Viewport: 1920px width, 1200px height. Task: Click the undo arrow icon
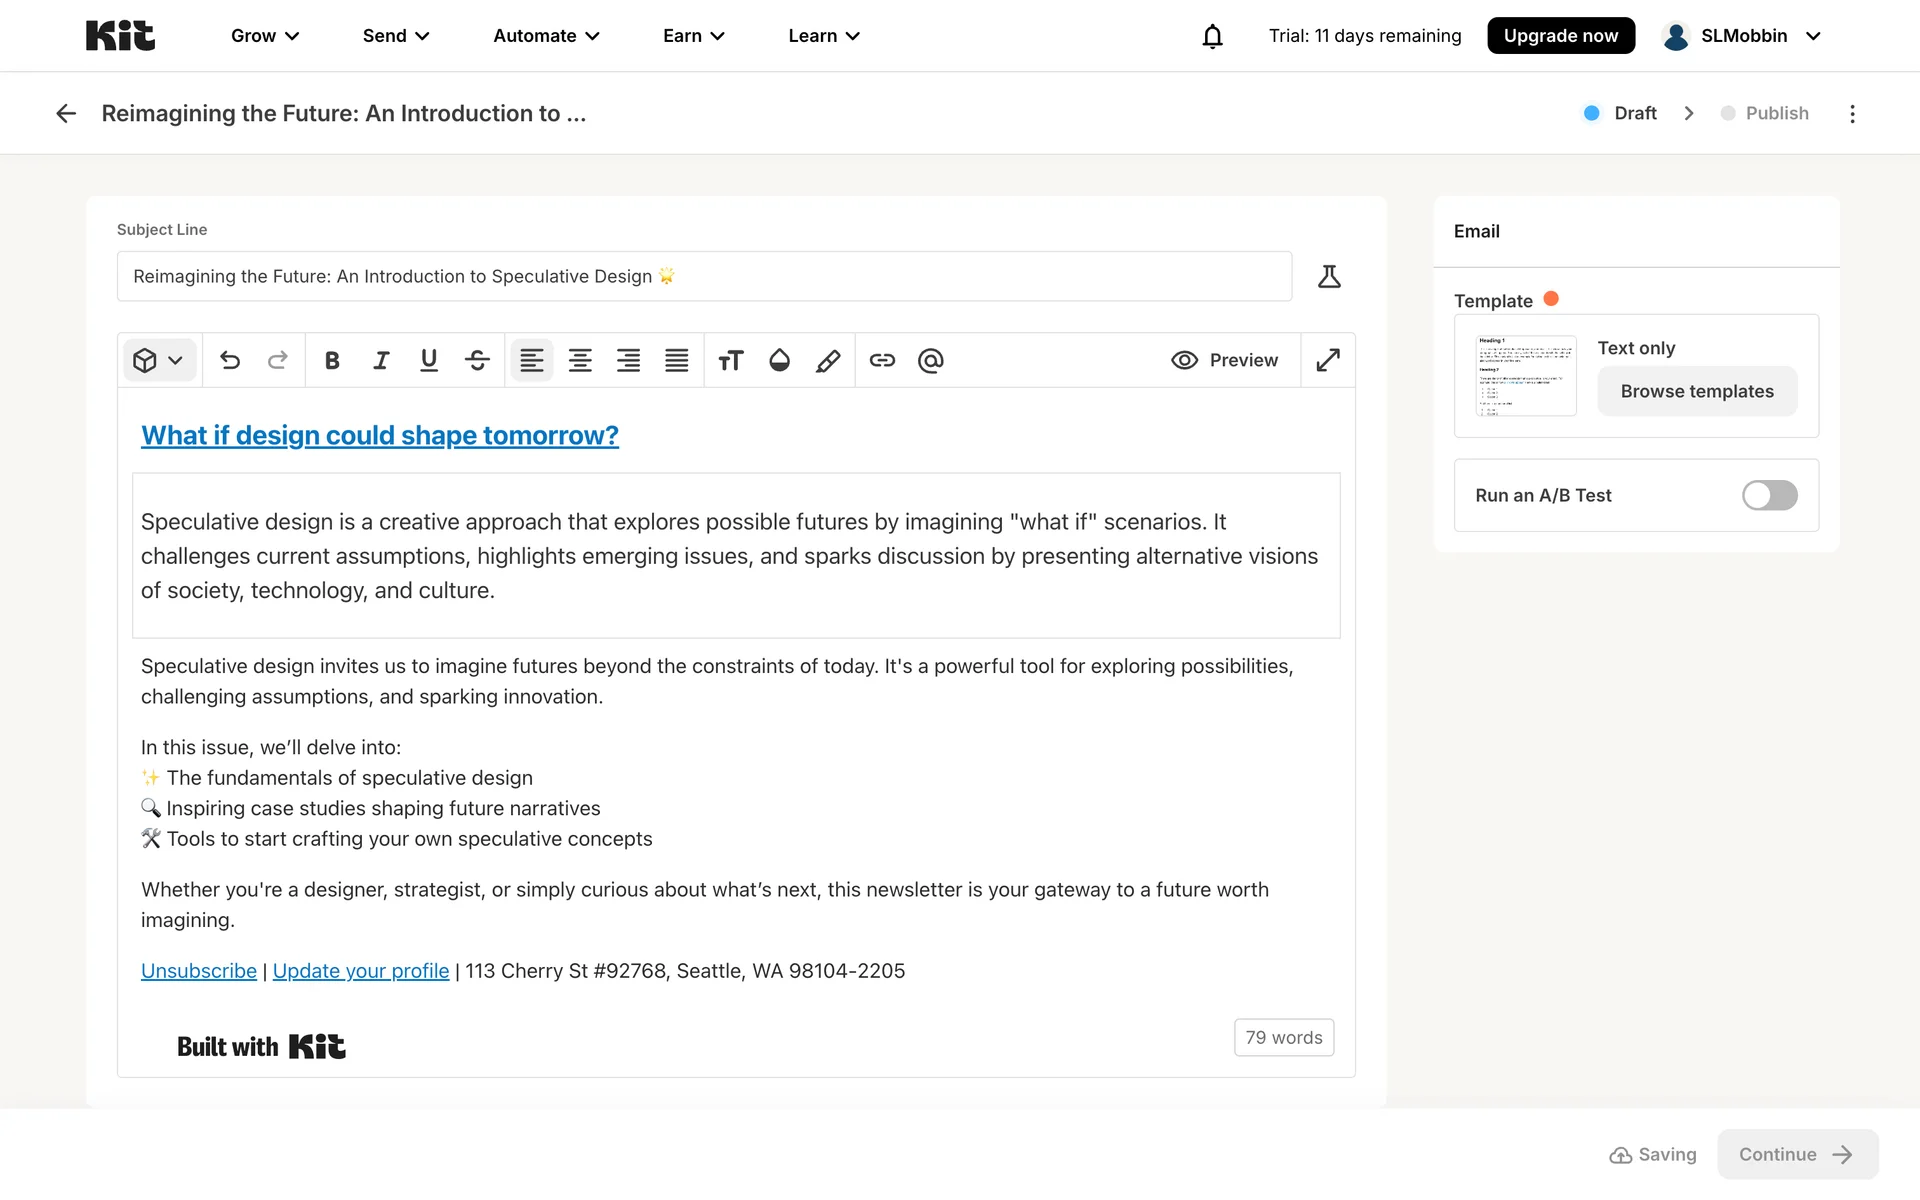pos(230,360)
